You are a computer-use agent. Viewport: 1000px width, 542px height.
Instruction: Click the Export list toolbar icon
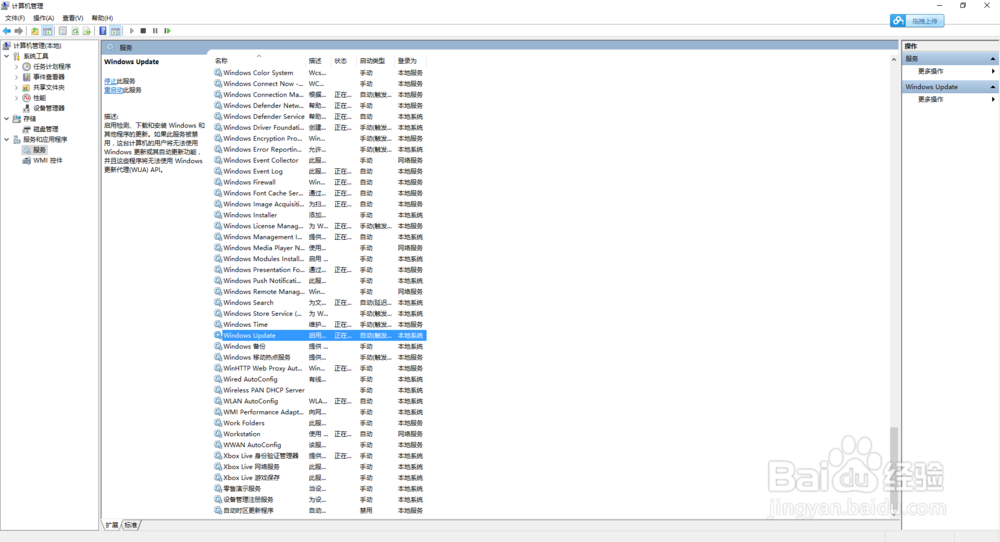[87, 31]
